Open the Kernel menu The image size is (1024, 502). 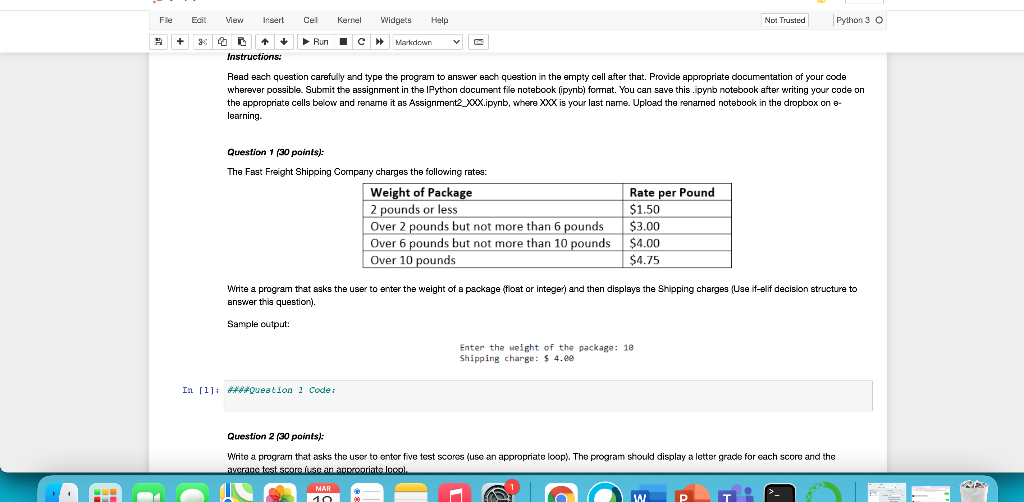pos(349,20)
